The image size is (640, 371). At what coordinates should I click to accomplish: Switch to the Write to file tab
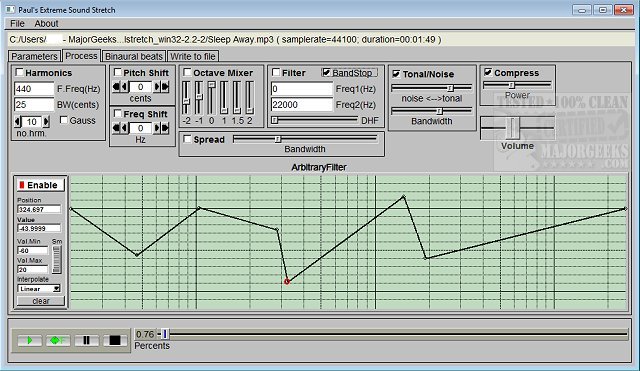(193, 56)
